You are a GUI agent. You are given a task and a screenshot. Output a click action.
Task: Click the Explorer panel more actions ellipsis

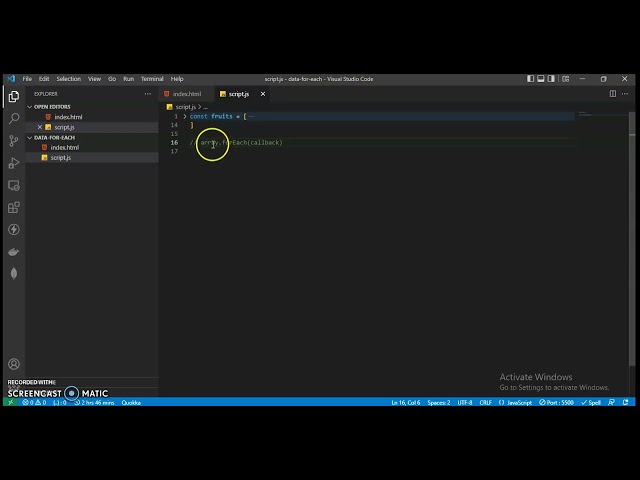point(148,94)
